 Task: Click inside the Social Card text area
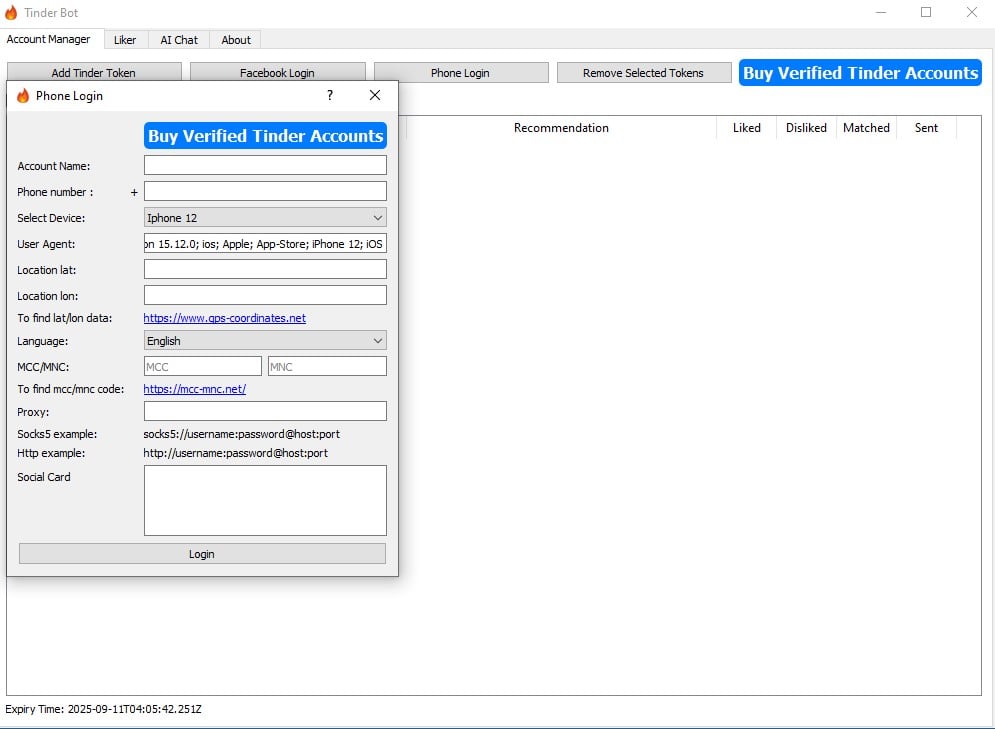tap(265, 501)
